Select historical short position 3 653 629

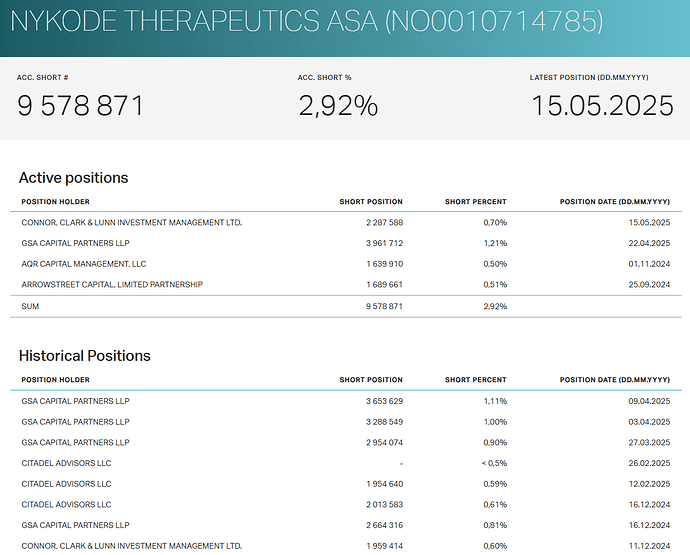pyautogui.click(x=385, y=401)
